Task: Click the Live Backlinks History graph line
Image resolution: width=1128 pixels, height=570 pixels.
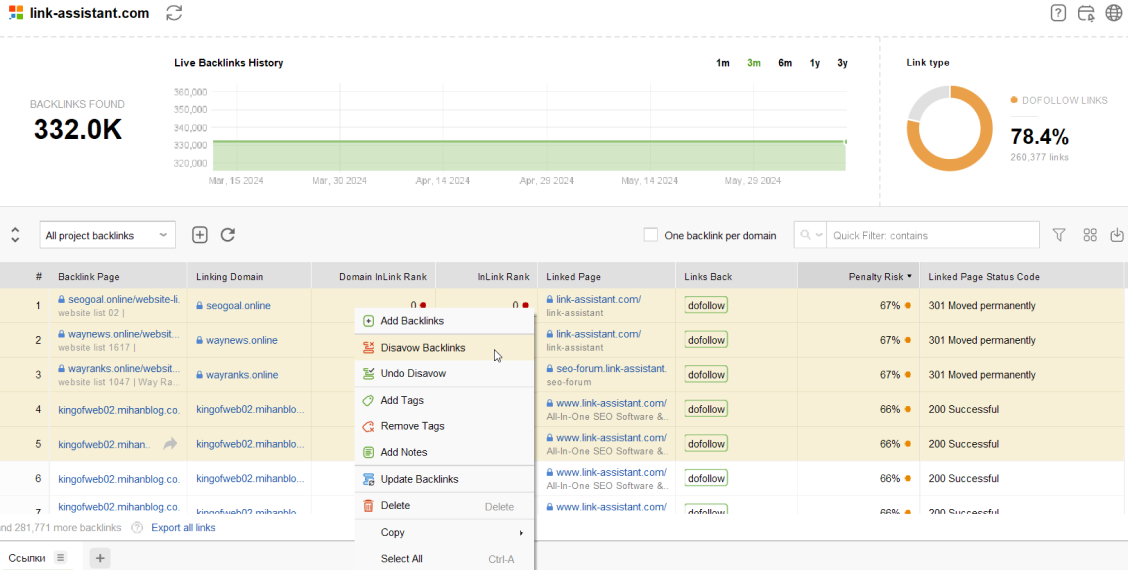Action: pyautogui.click(x=529, y=142)
